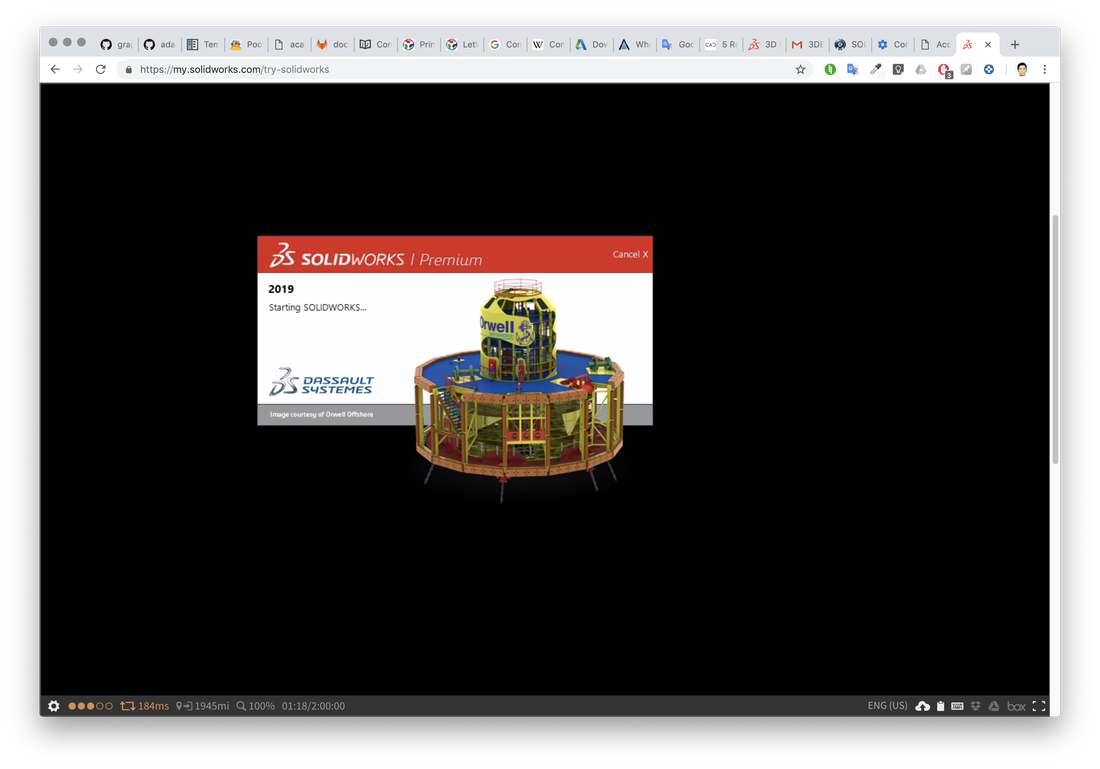This screenshot has height=769, width=1100.
Task: Click the 01:18/2:00:00 session timer
Action: point(313,706)
